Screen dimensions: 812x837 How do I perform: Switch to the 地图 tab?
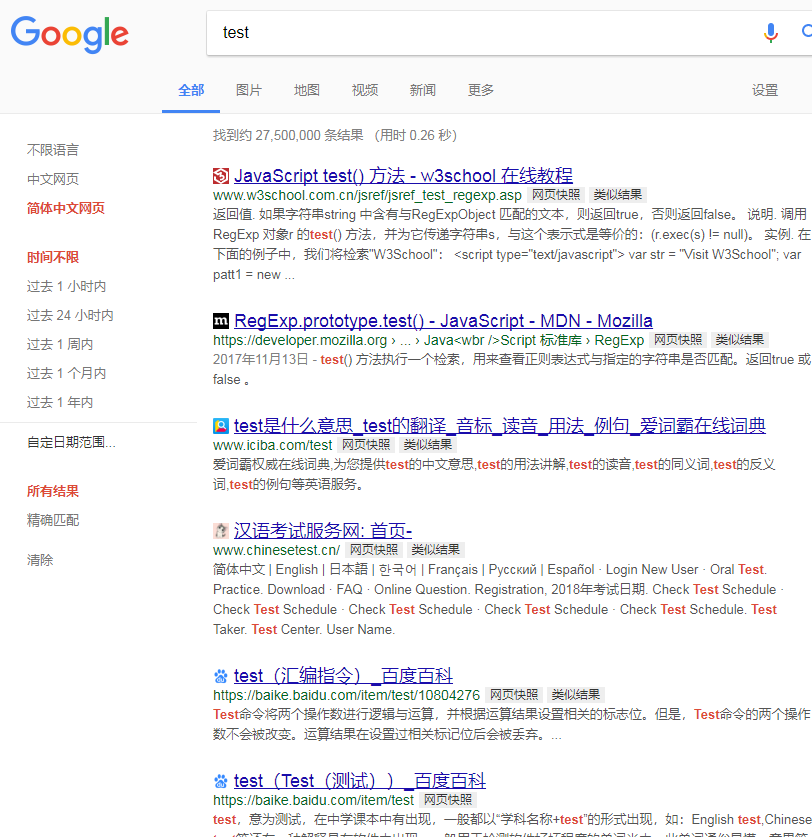point(306,90)
